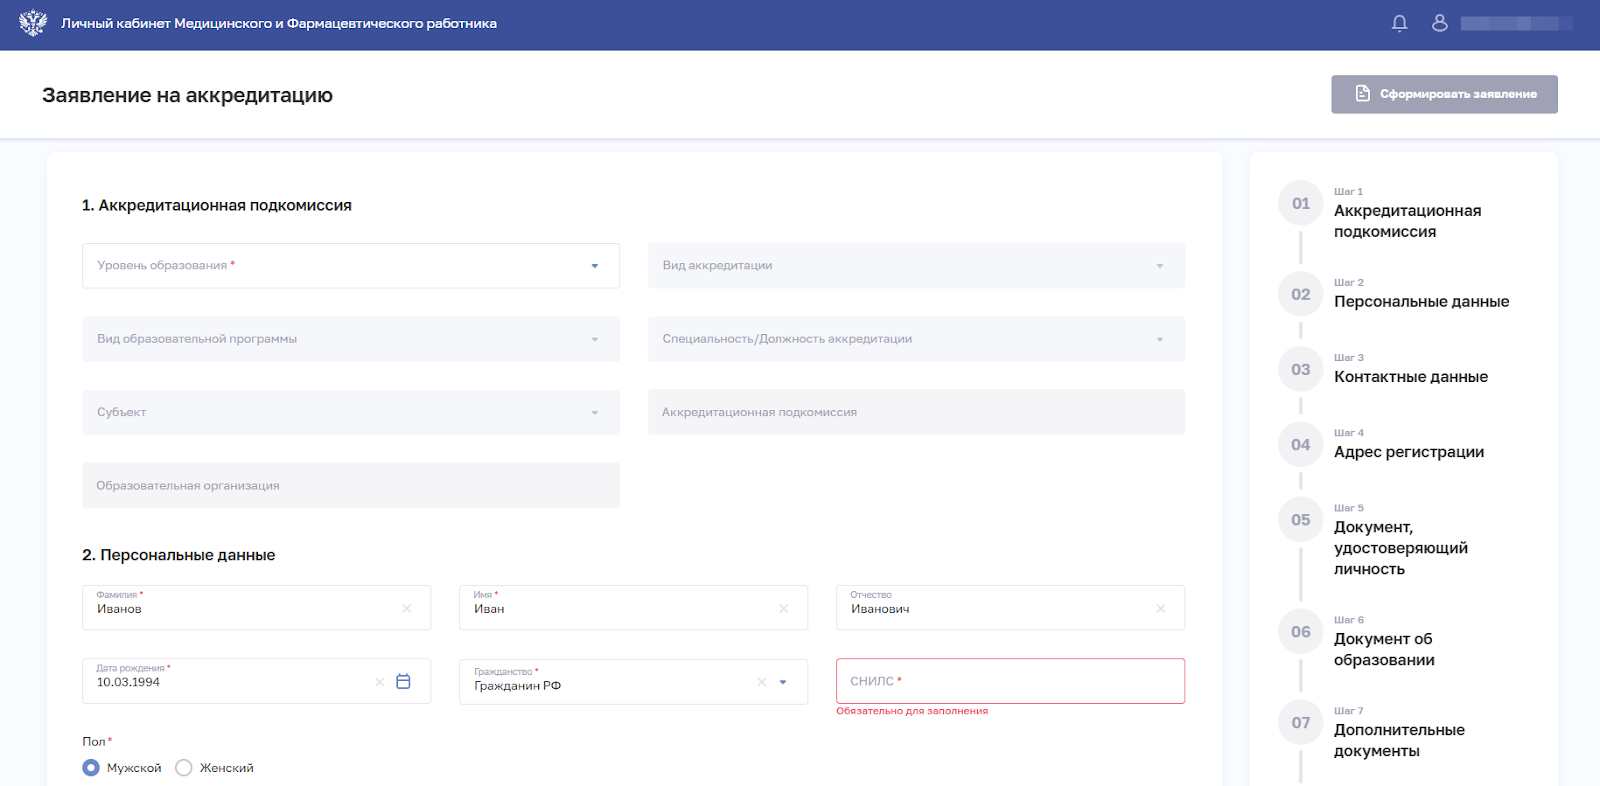
Task: Click '2. Персональные данные' section heading
Action: 178,555
